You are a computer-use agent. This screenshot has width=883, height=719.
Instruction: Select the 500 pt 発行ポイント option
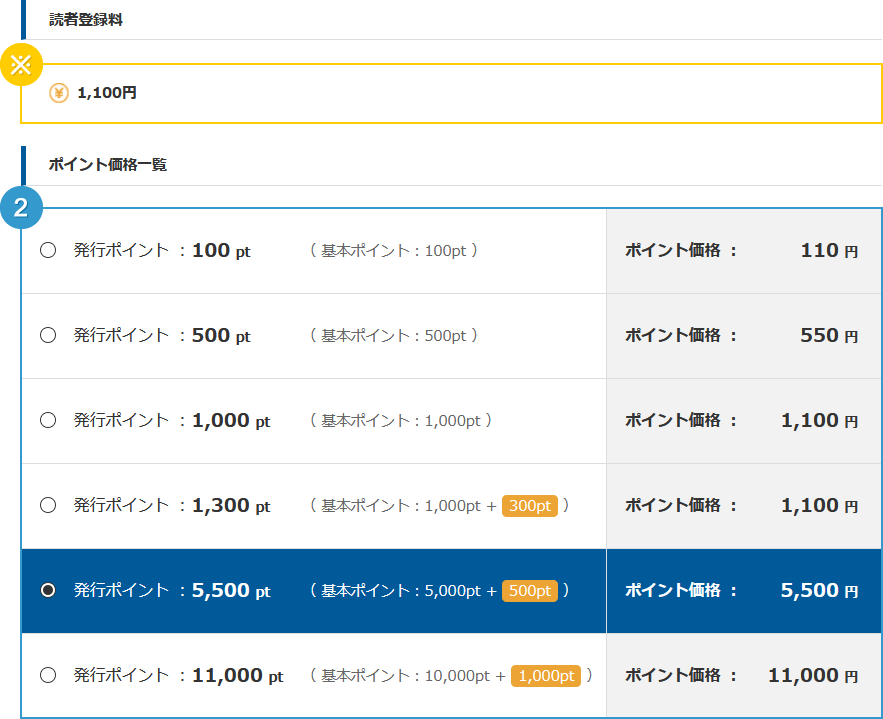coord(47,336)
